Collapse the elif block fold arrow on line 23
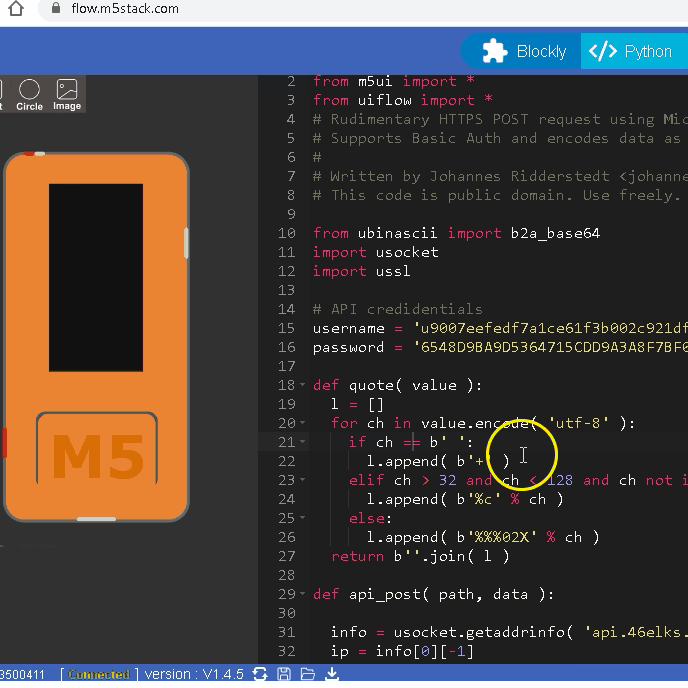The width and height of the screenshot is (688, 688). click(x=302, y=480)
